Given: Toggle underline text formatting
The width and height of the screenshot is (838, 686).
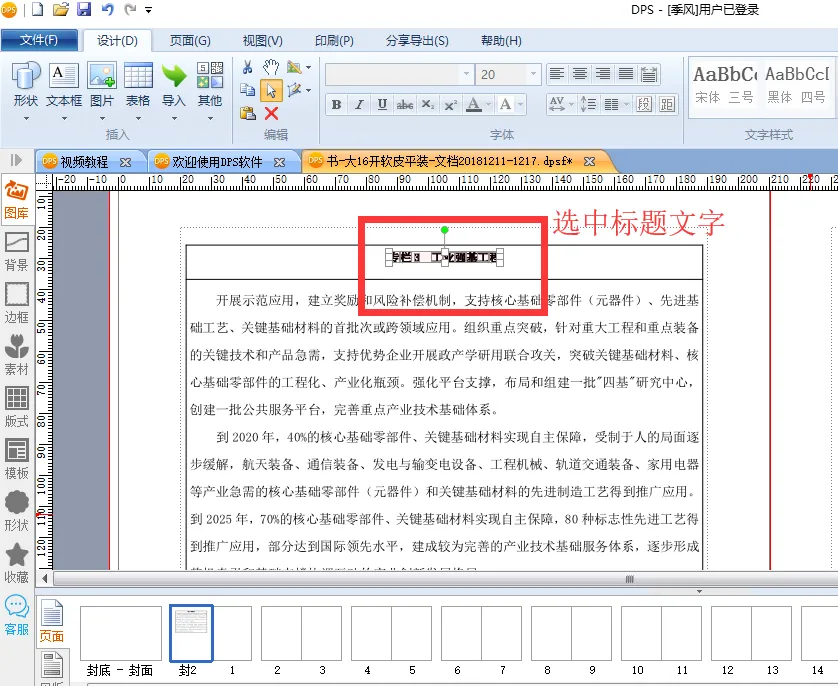Looking at the screenshot, I should click(x=382, y=105).
